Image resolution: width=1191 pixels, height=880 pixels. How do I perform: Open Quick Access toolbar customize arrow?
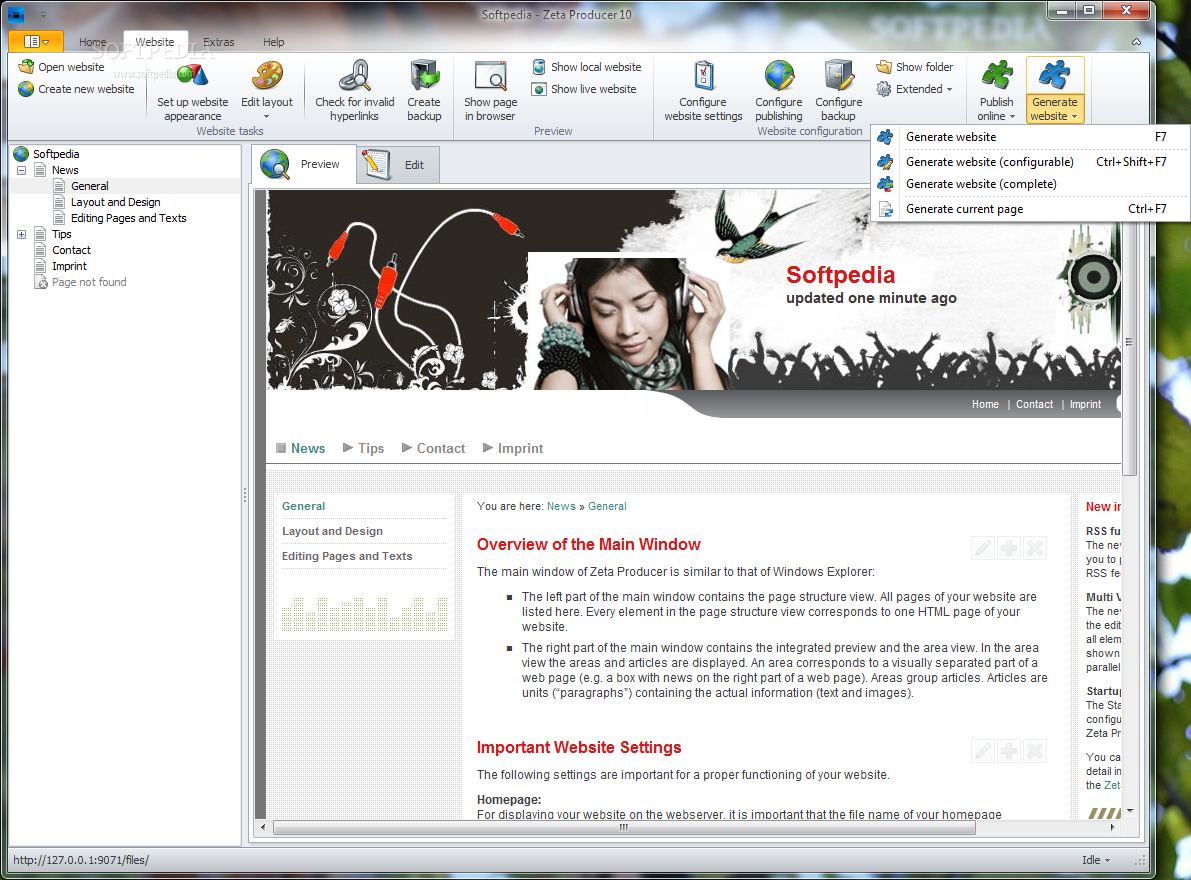coord(43,14)
